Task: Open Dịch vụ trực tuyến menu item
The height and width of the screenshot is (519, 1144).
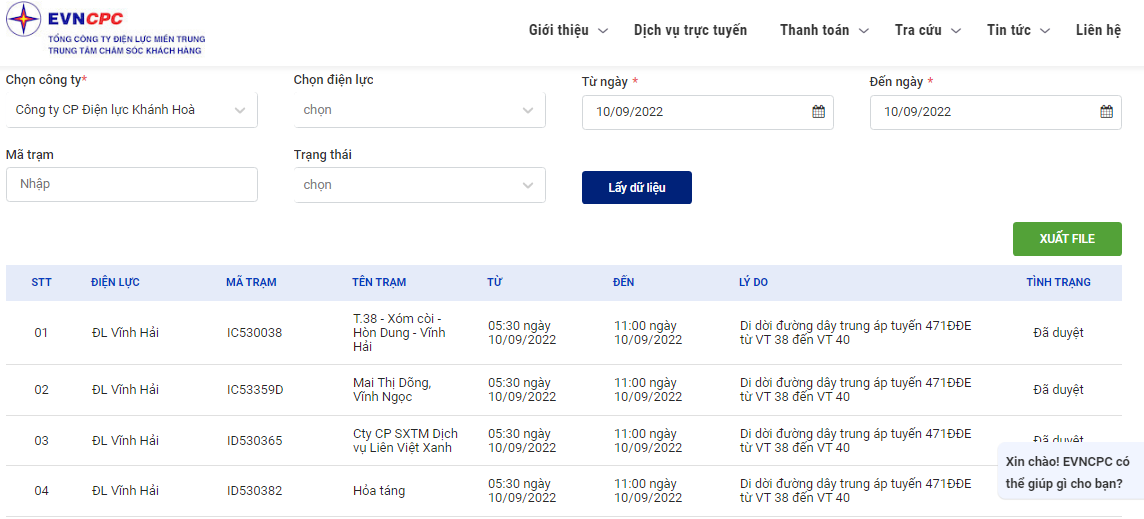Action: 690,31
